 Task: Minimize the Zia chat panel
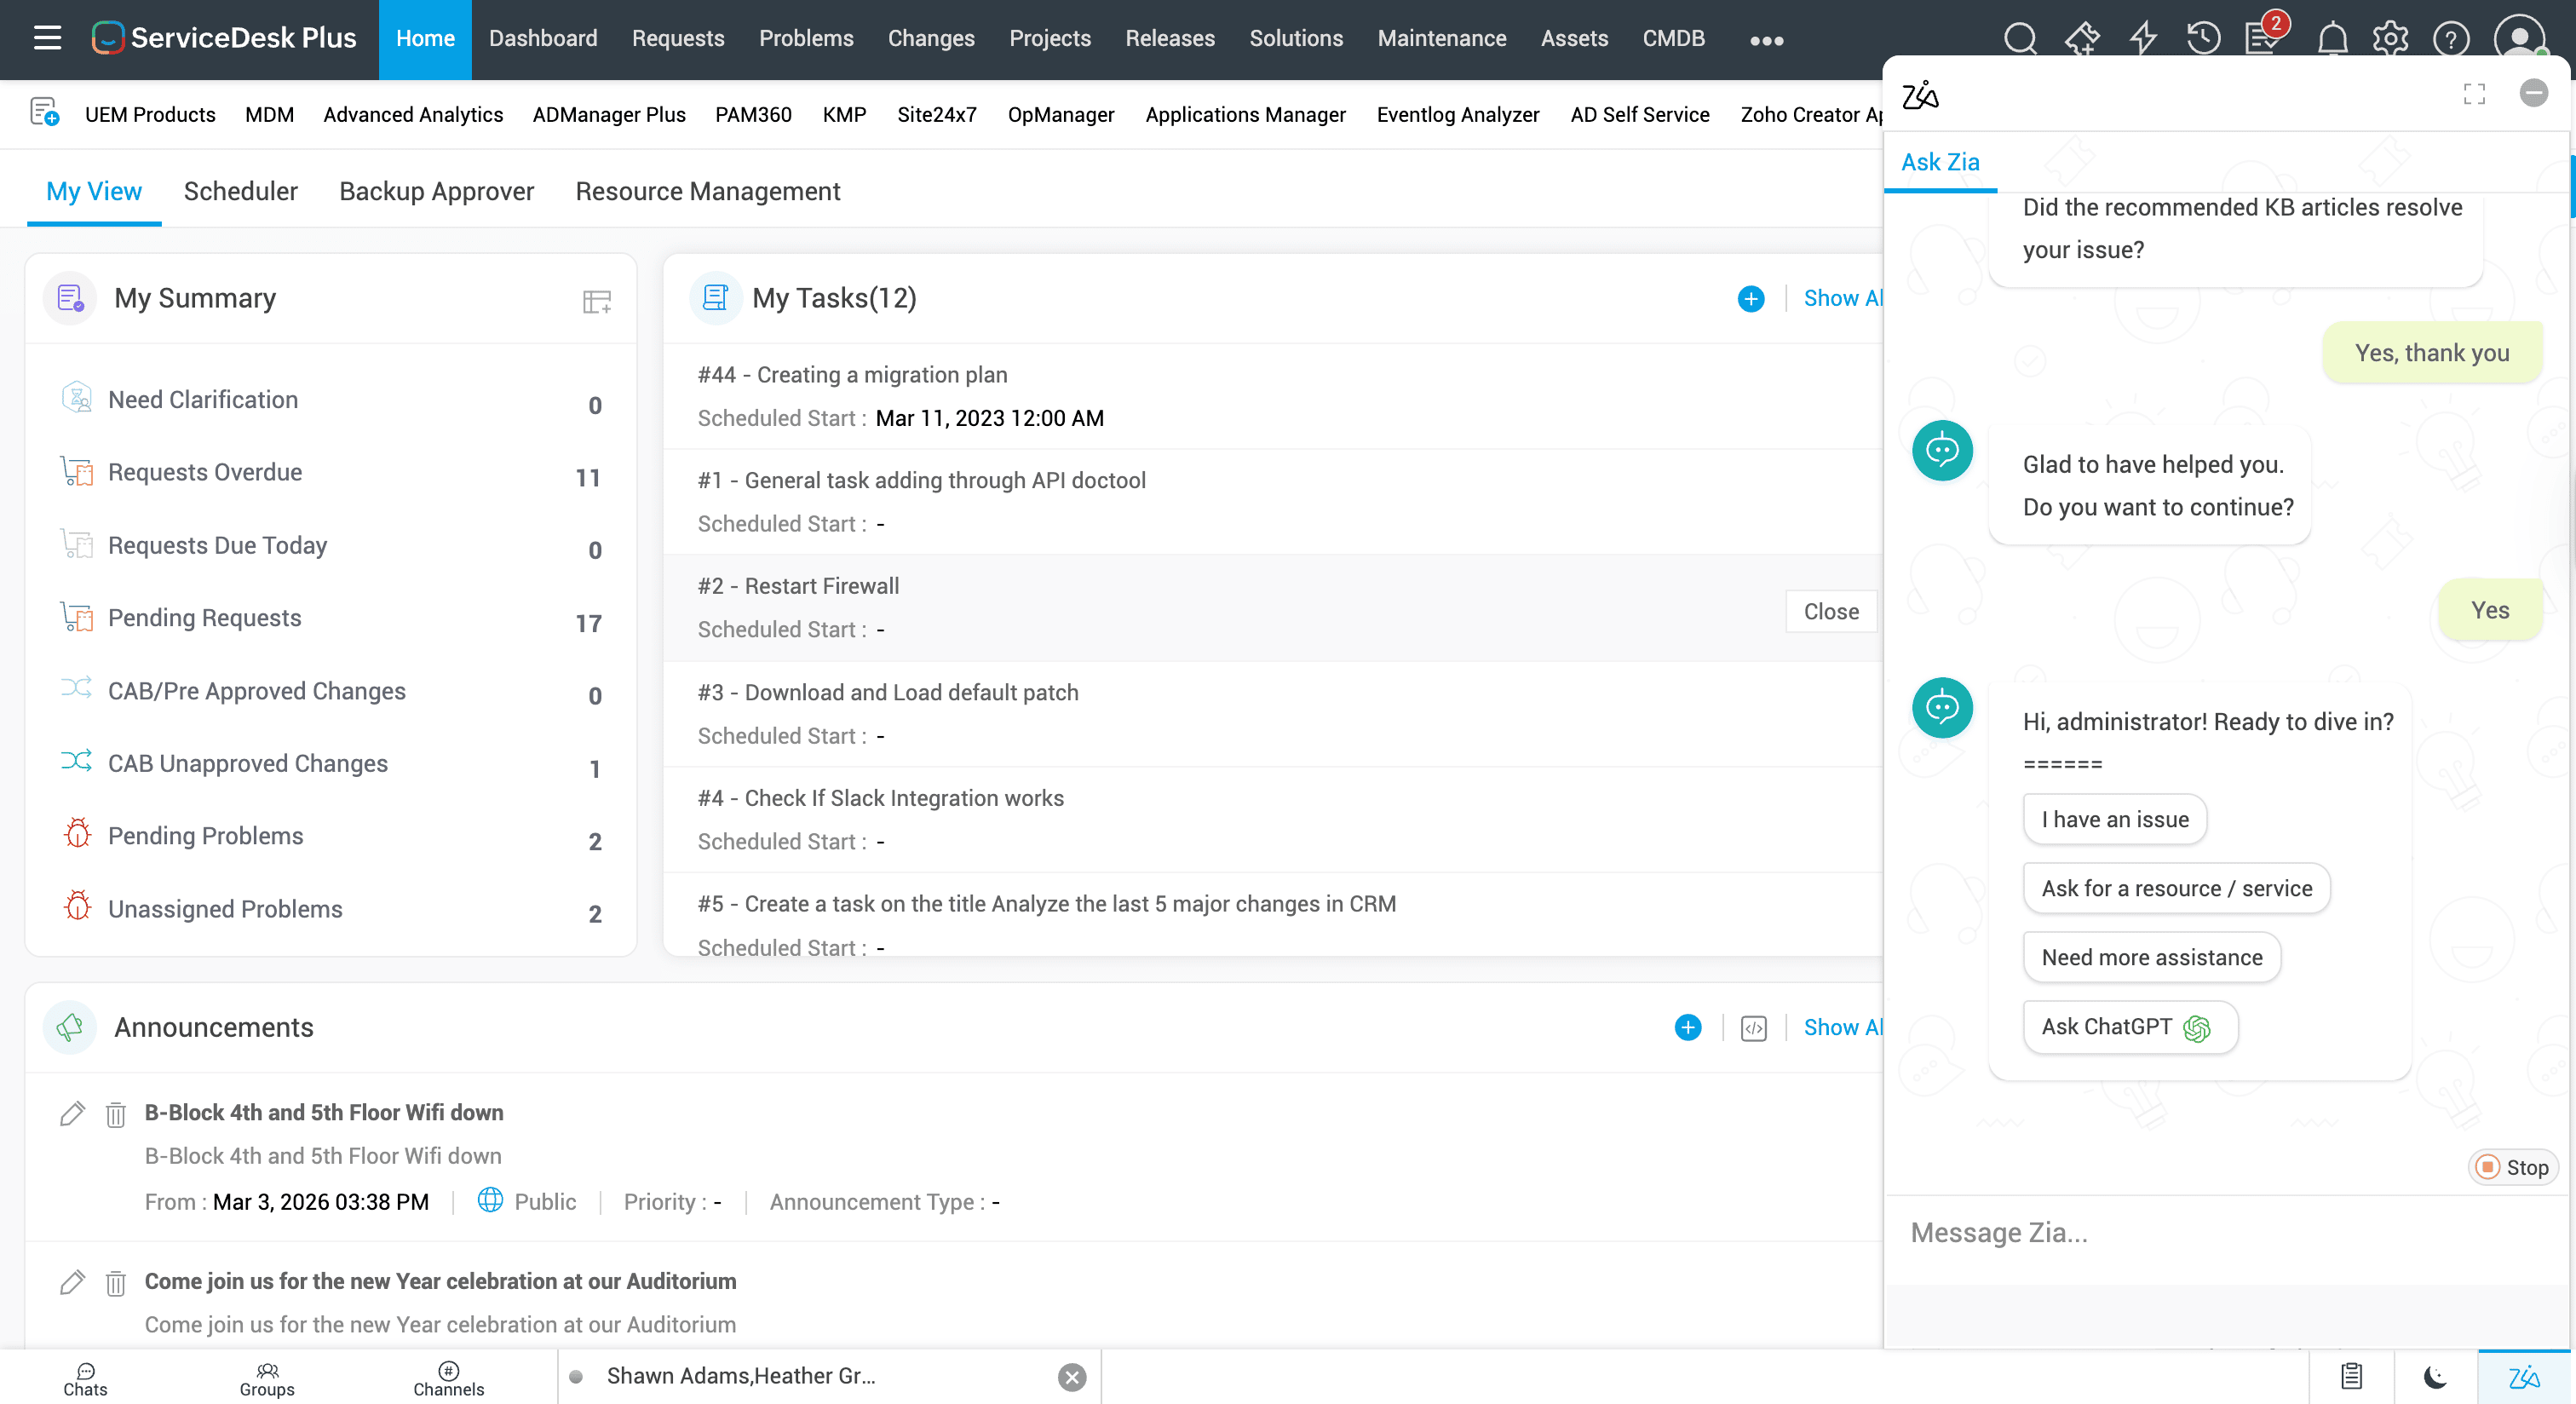[x=2533, y=93]
